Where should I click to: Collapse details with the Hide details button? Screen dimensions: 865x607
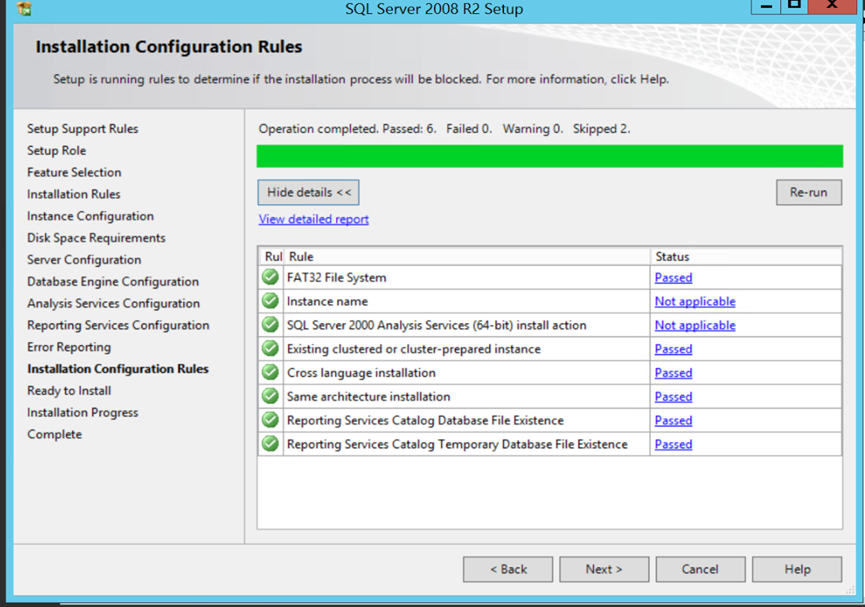308,192
